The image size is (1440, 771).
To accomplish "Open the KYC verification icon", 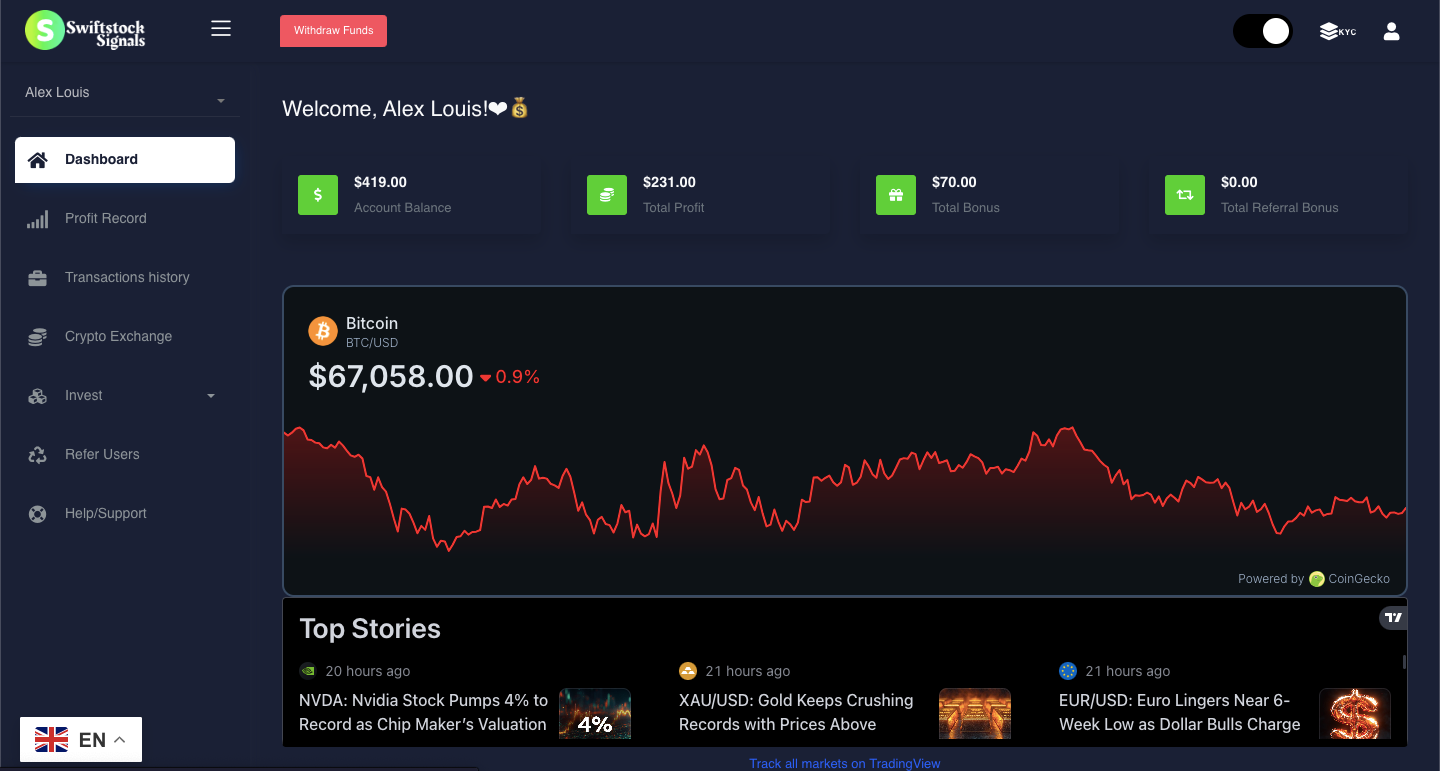I will (1337, 31).
